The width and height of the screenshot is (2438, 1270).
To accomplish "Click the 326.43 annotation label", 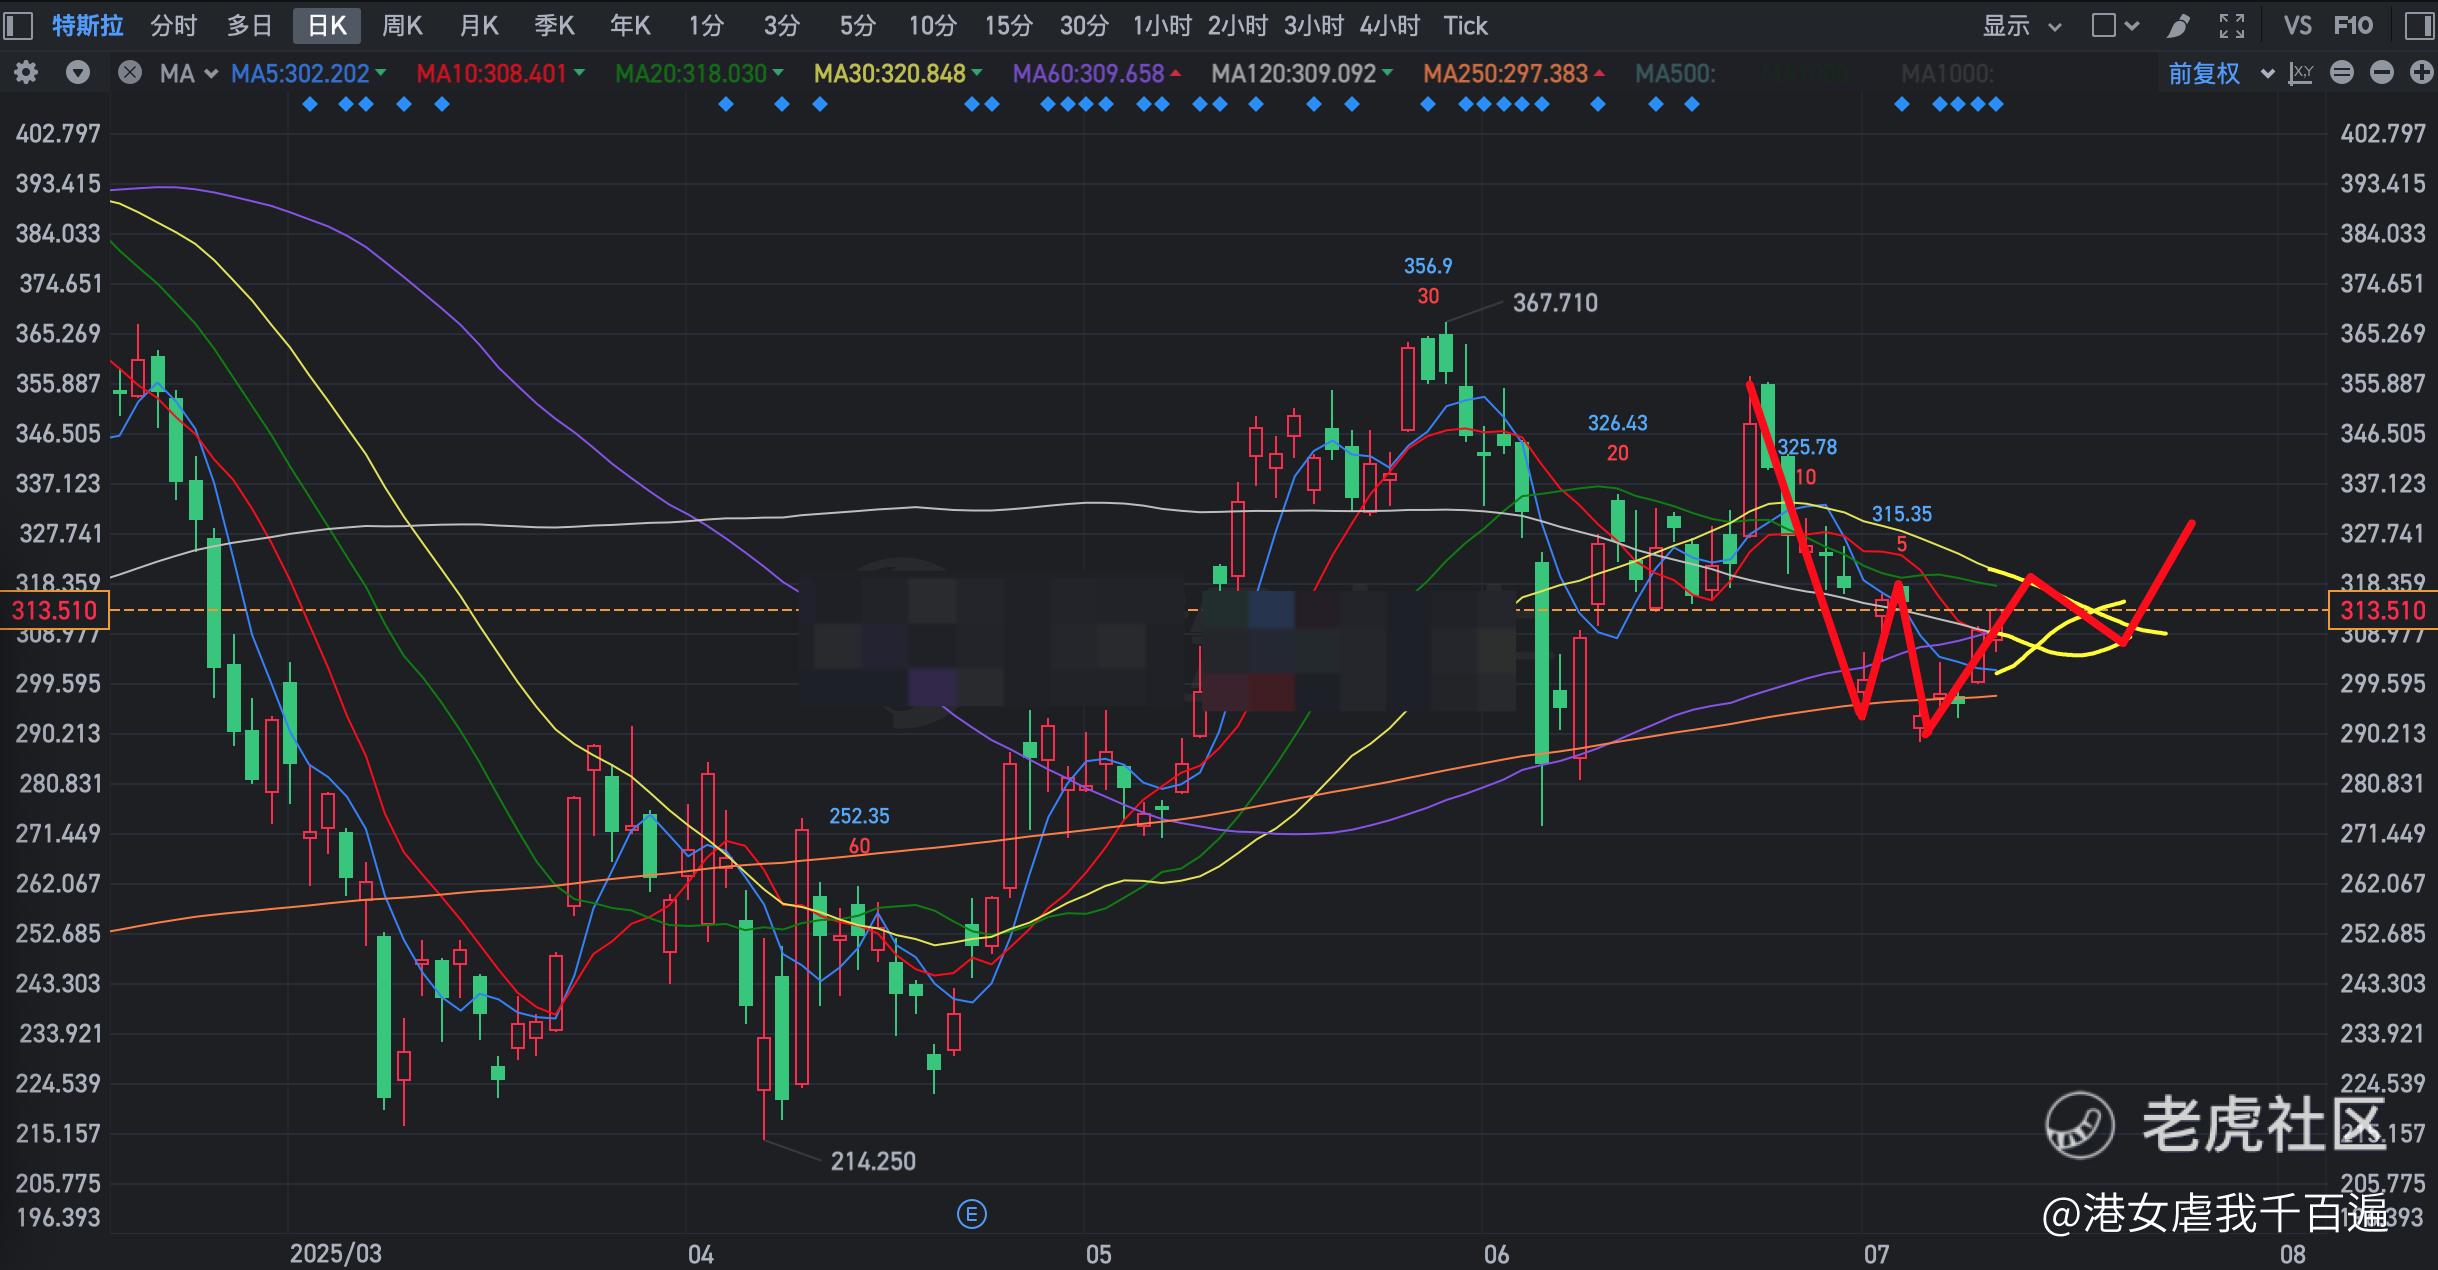I will click(1617, 423).
